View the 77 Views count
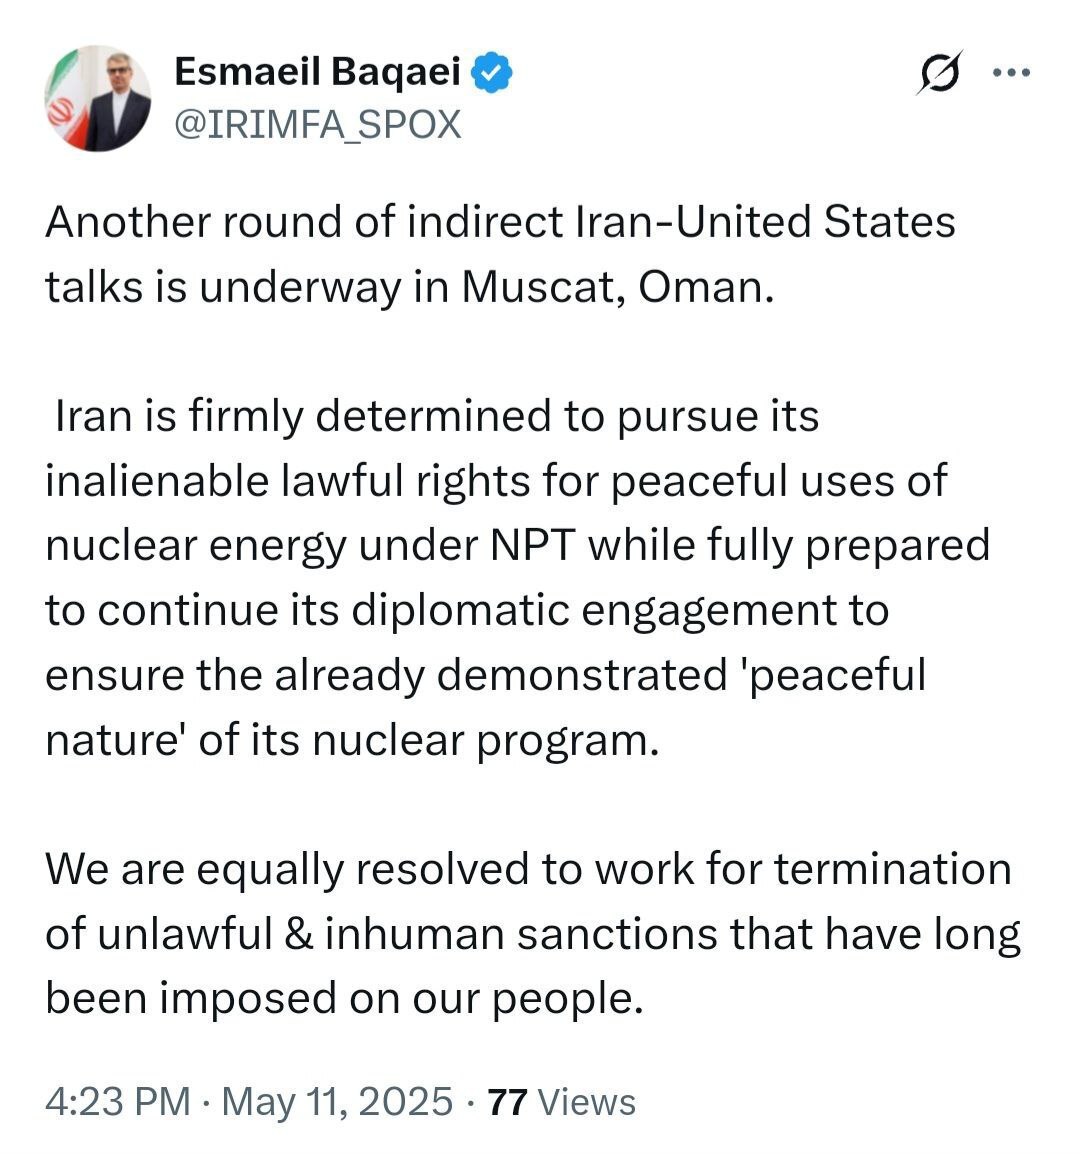The image size is (1080, 1154). click(561, 1101)
